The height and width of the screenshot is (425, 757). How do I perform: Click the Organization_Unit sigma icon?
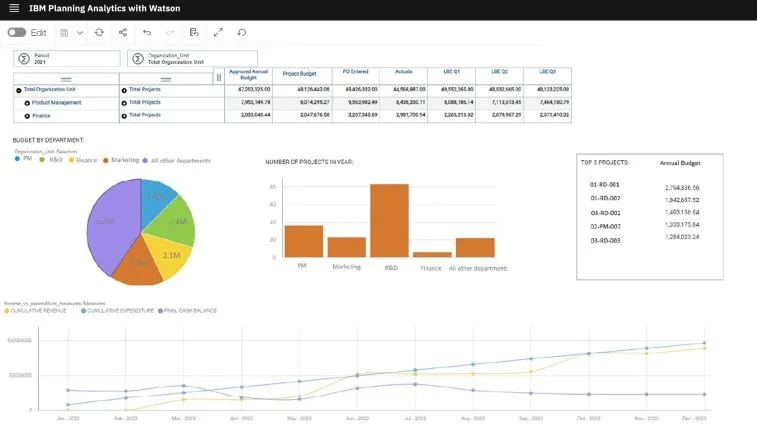click(x=138, y=58)
